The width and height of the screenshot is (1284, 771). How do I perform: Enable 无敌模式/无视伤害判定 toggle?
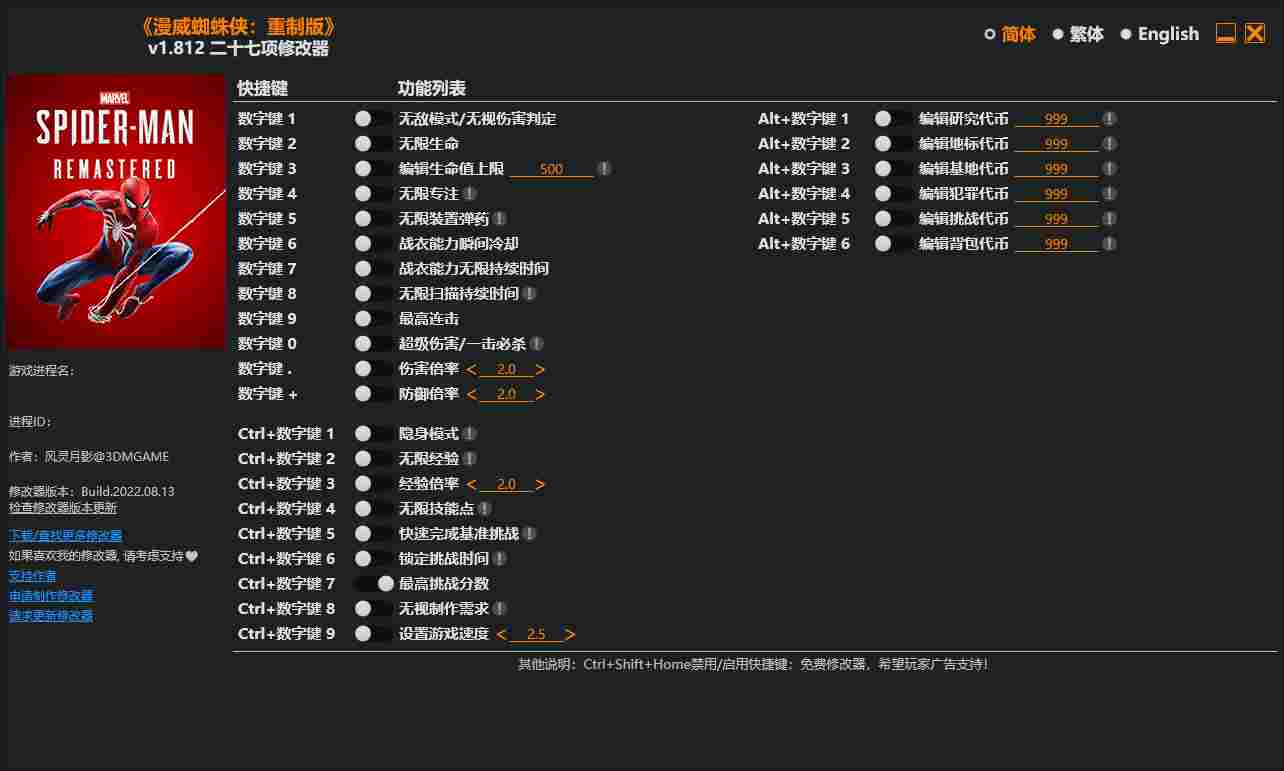[373, 119]
